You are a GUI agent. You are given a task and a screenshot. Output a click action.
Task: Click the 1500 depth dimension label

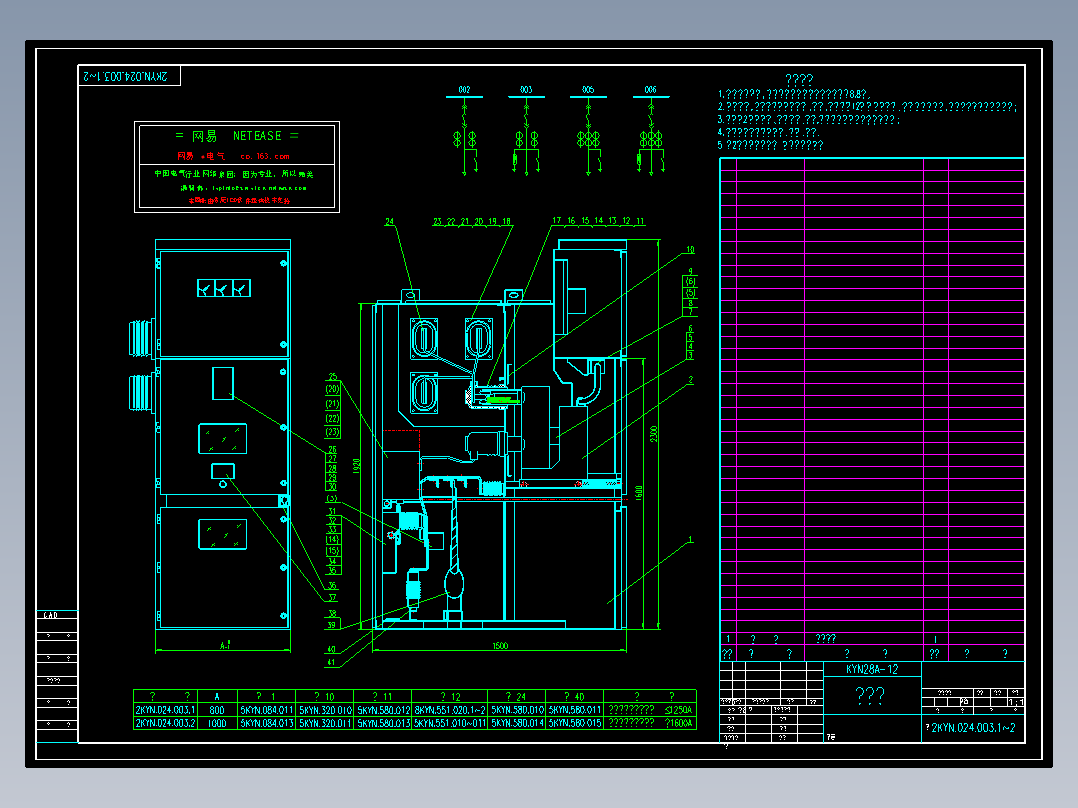tap(500, 646)
